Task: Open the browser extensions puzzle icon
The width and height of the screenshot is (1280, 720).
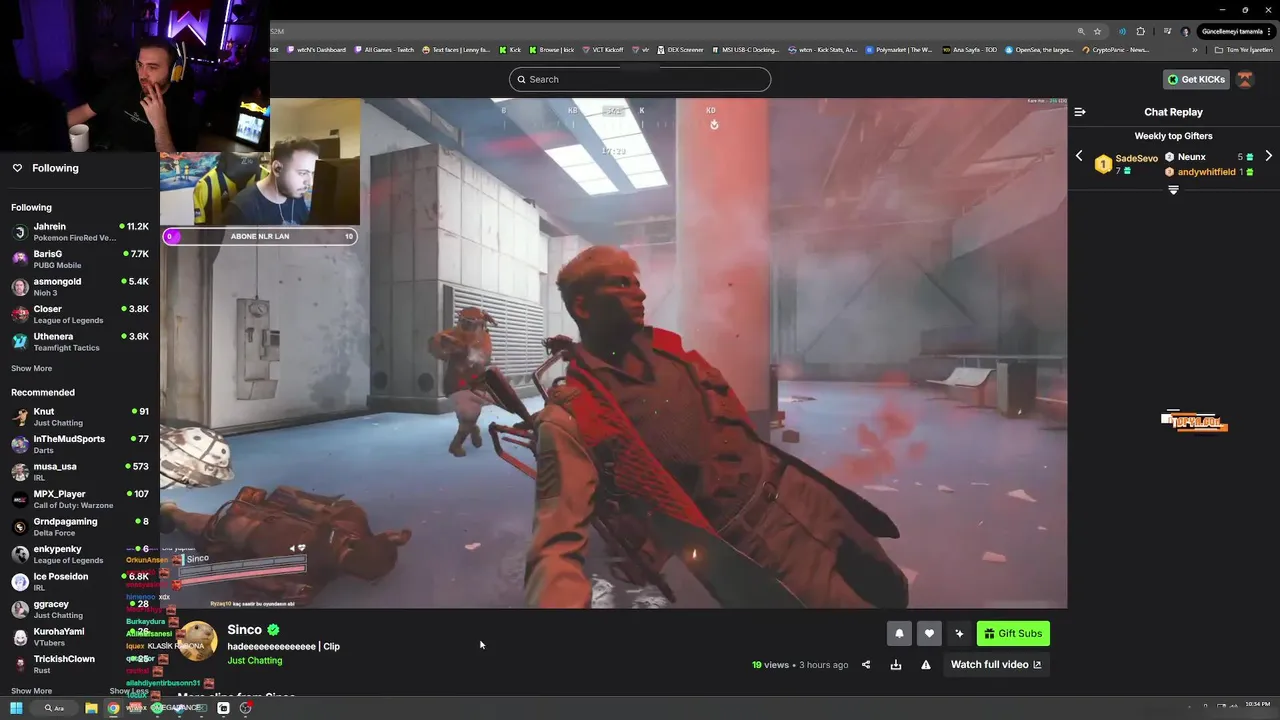Action: 1140,31
